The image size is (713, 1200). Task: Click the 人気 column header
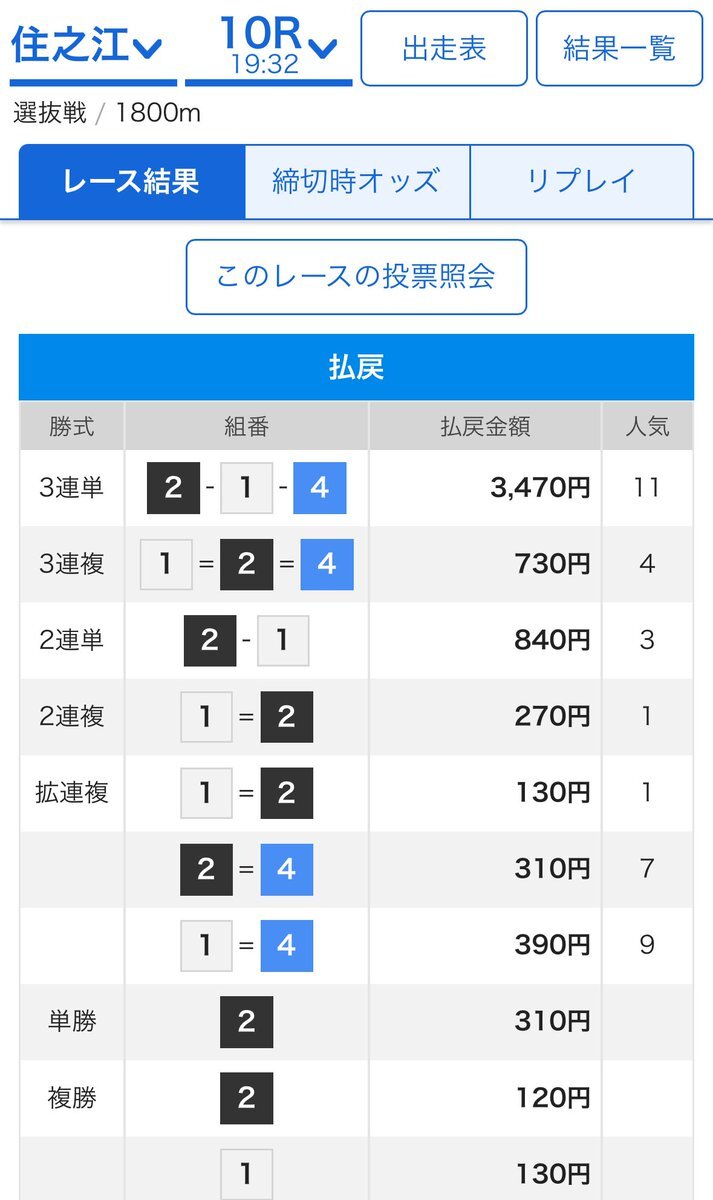pyautogui.click(x=647, y=426)
